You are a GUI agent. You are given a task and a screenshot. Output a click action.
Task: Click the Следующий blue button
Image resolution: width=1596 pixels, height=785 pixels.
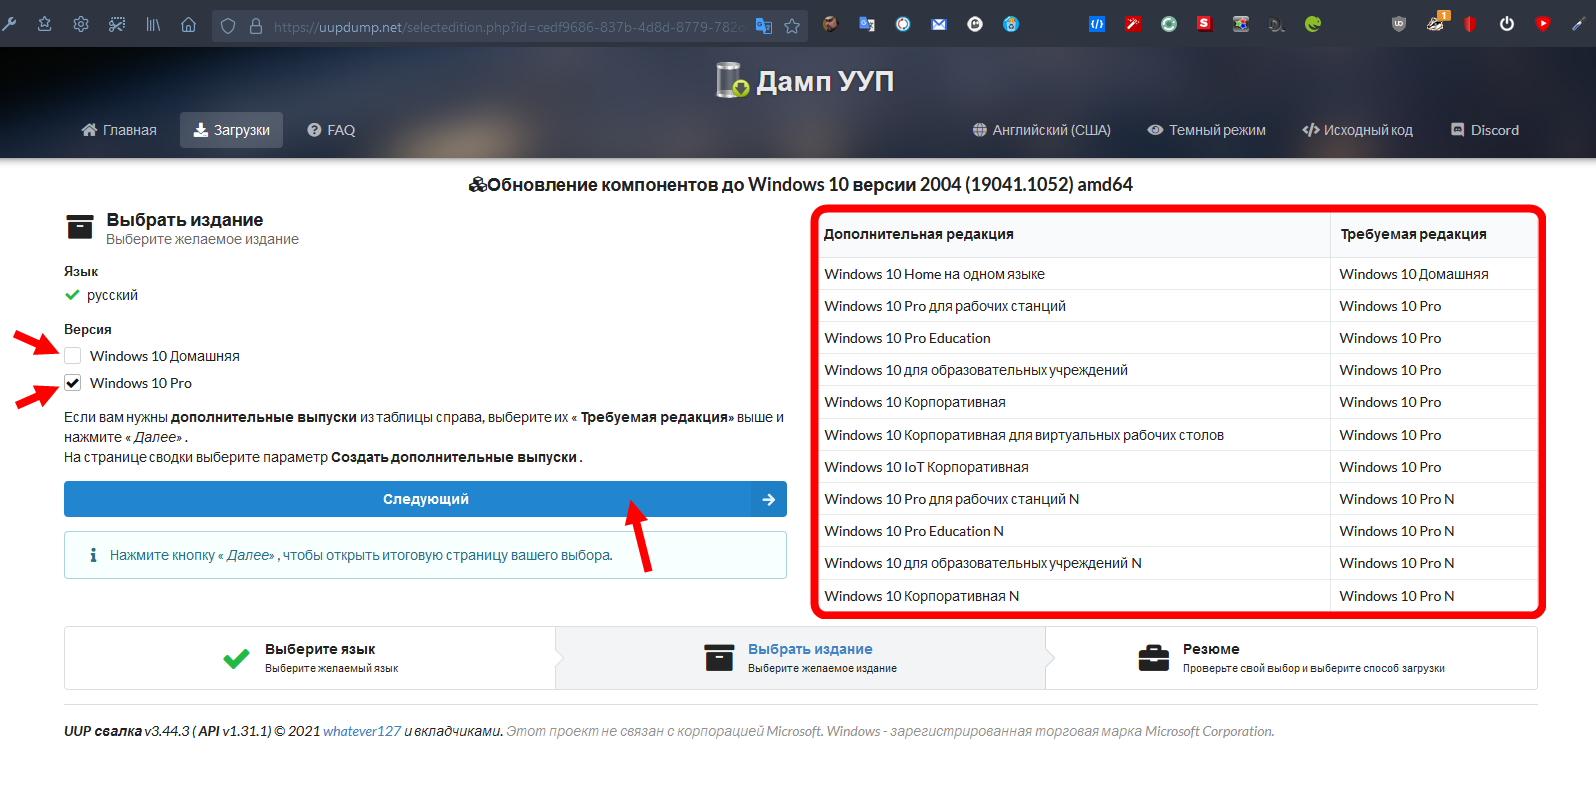[x=425, y=499]
